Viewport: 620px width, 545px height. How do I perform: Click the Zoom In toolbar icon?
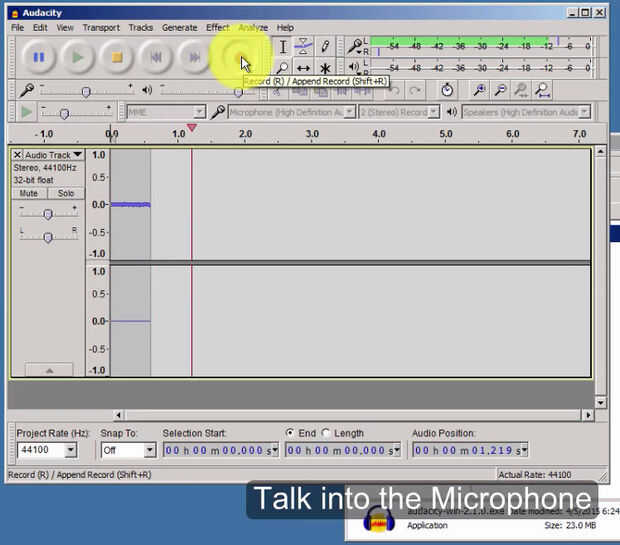coord(479,90)
